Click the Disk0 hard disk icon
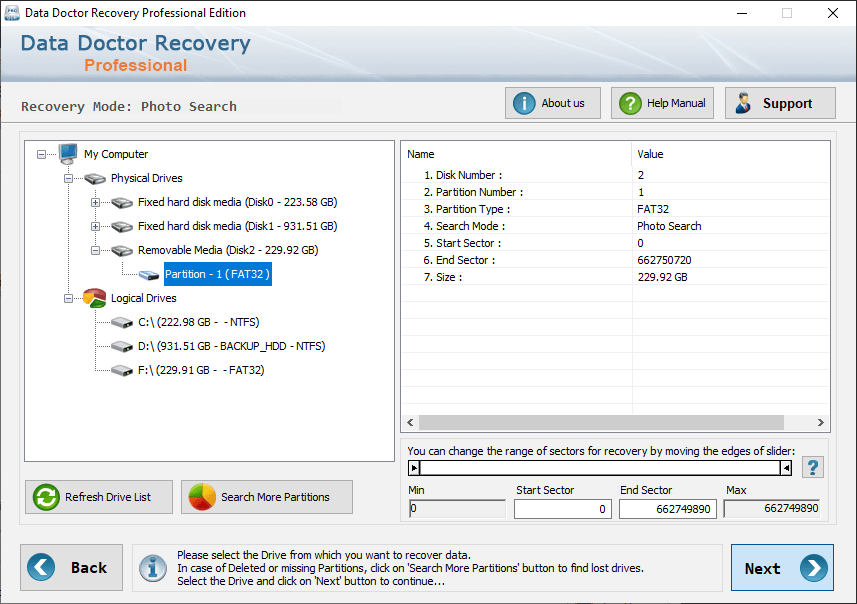Image resolution: width=857 pixels, height=604 pixels. point(122,203)
